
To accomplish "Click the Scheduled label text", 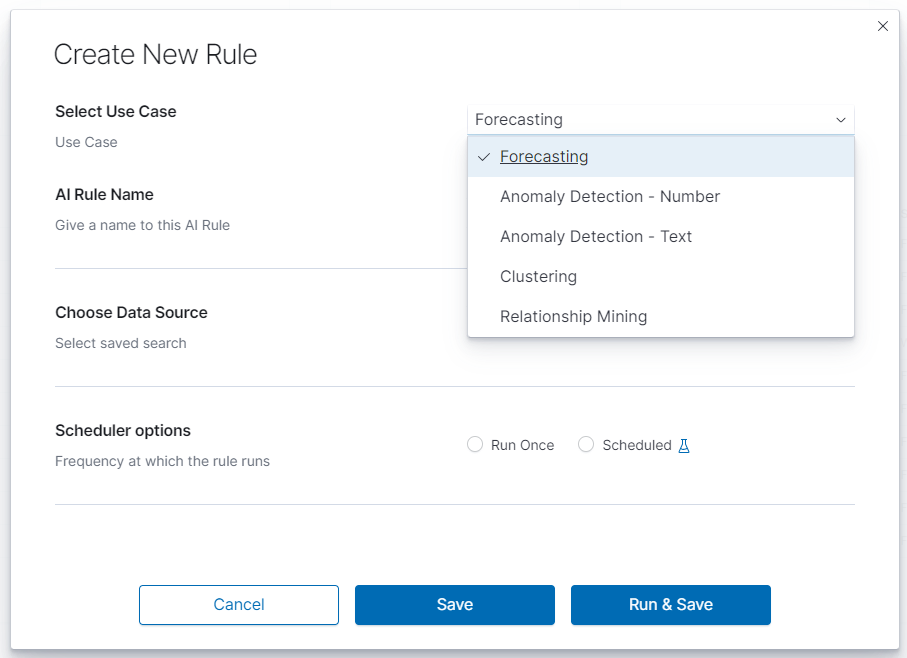I will click(x=637, y=445).
